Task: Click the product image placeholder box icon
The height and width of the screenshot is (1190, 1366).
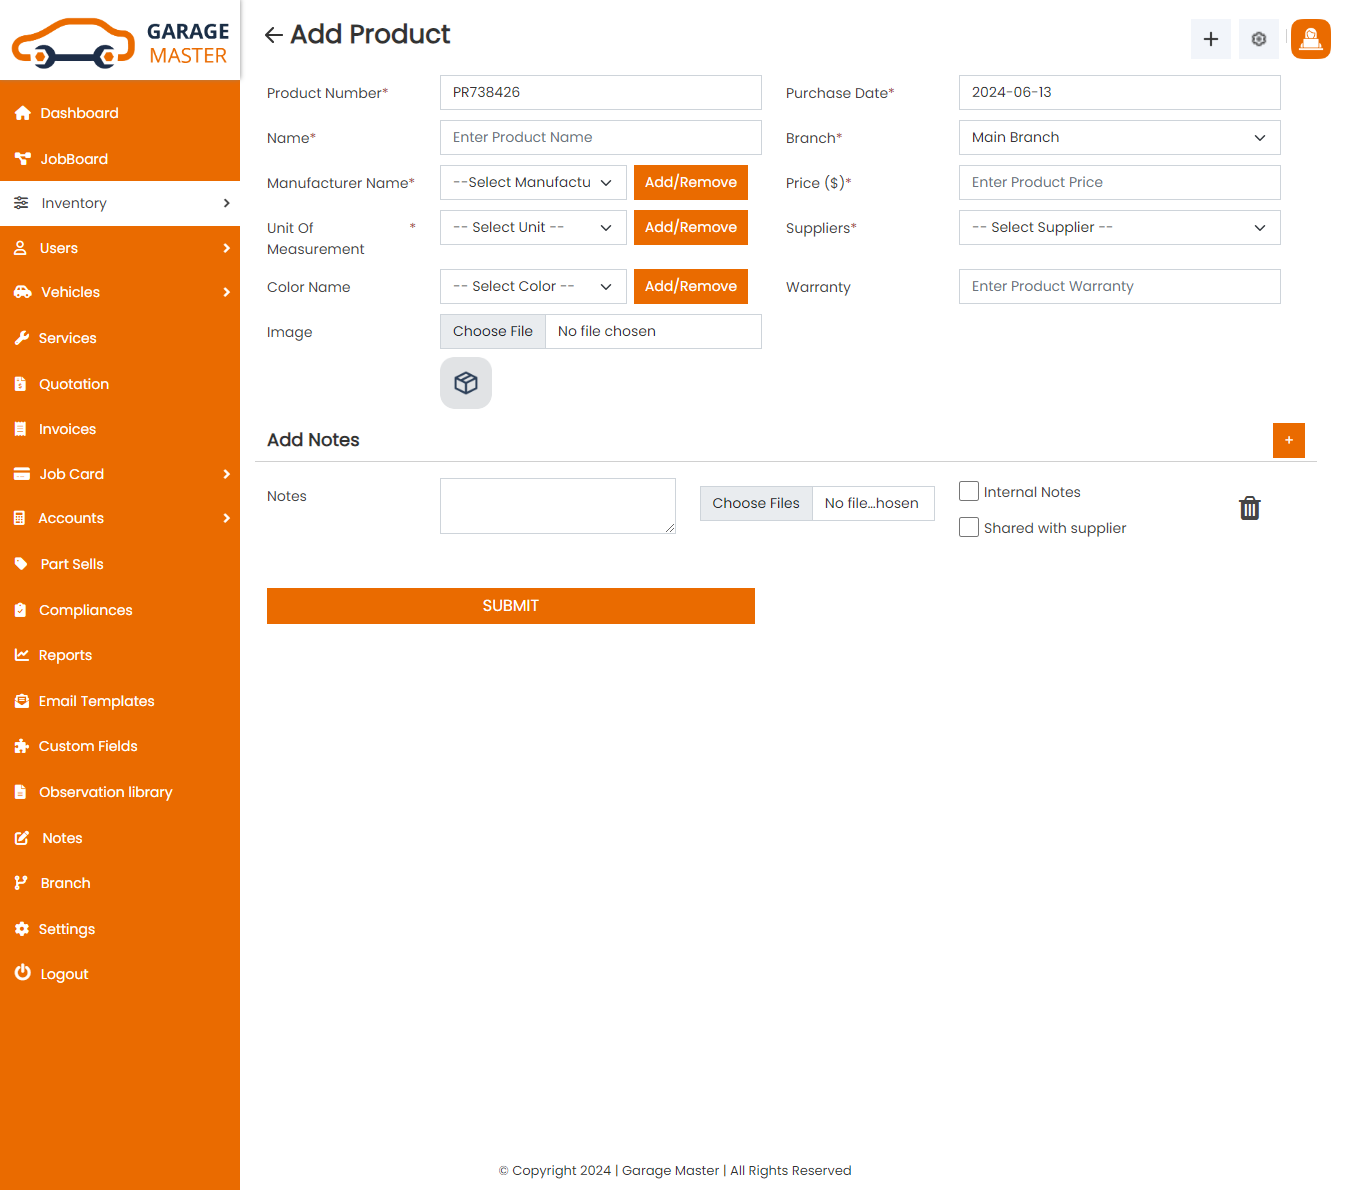Action: click(466, 383)
